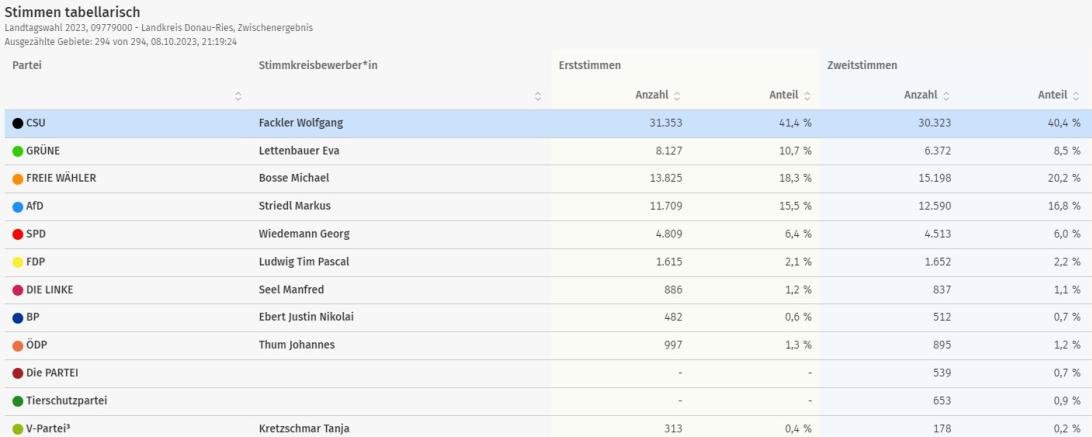Click candidate Seel Manfred
This screenshot has width=1092, height=437.
click(291, 290)
